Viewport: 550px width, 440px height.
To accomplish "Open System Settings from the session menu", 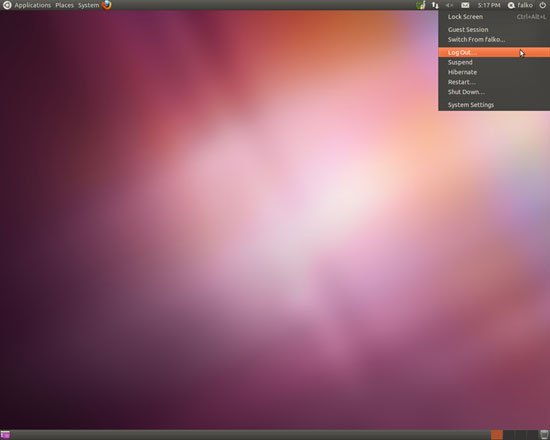I will pyautogui.click(x=494, y=105).
